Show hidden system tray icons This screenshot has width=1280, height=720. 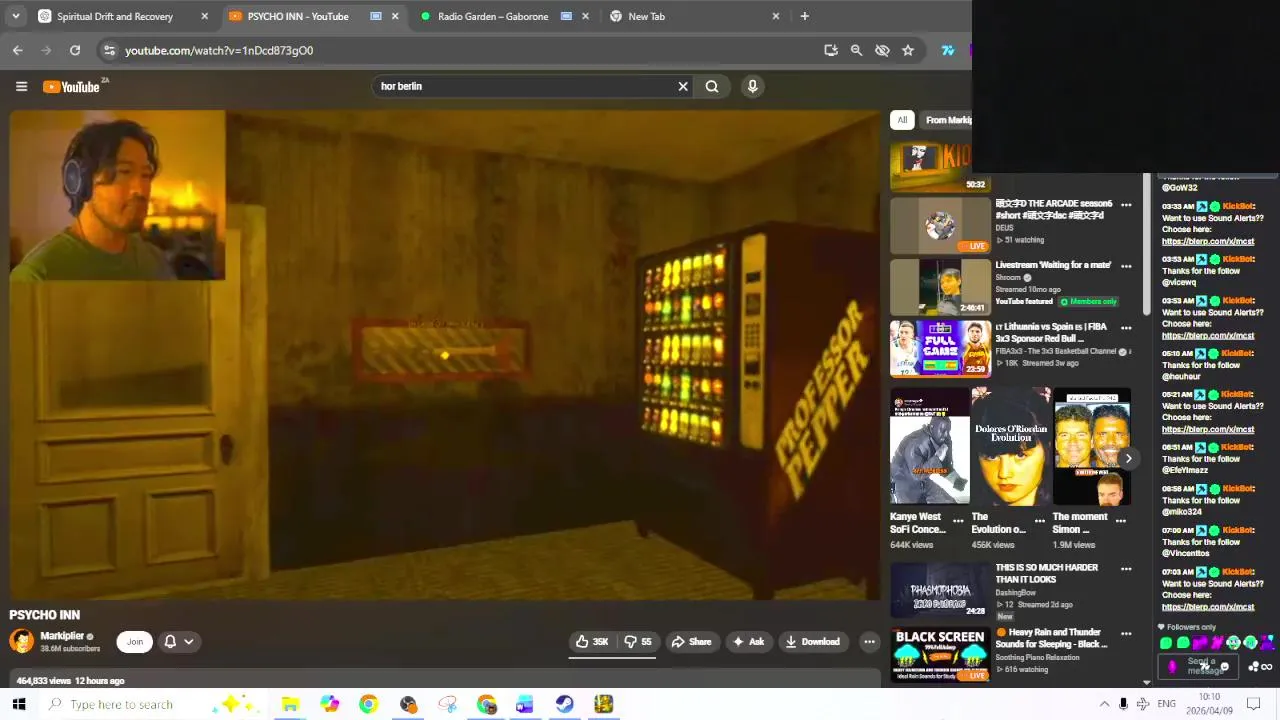[1104, 704]
